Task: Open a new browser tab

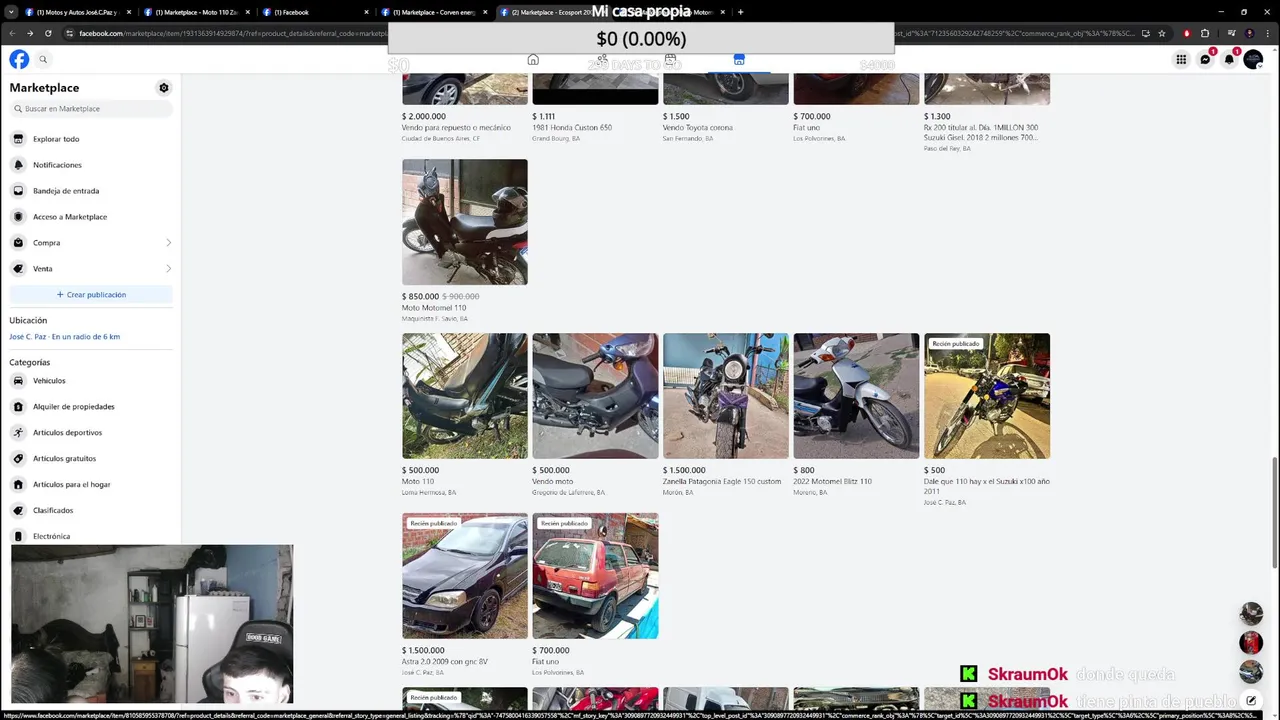Action: (x=740, y=12)
